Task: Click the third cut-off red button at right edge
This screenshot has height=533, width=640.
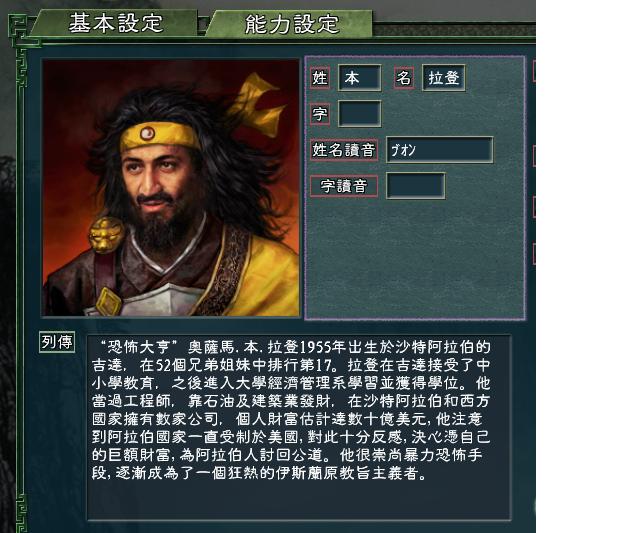Action: (x=534, y=207)
